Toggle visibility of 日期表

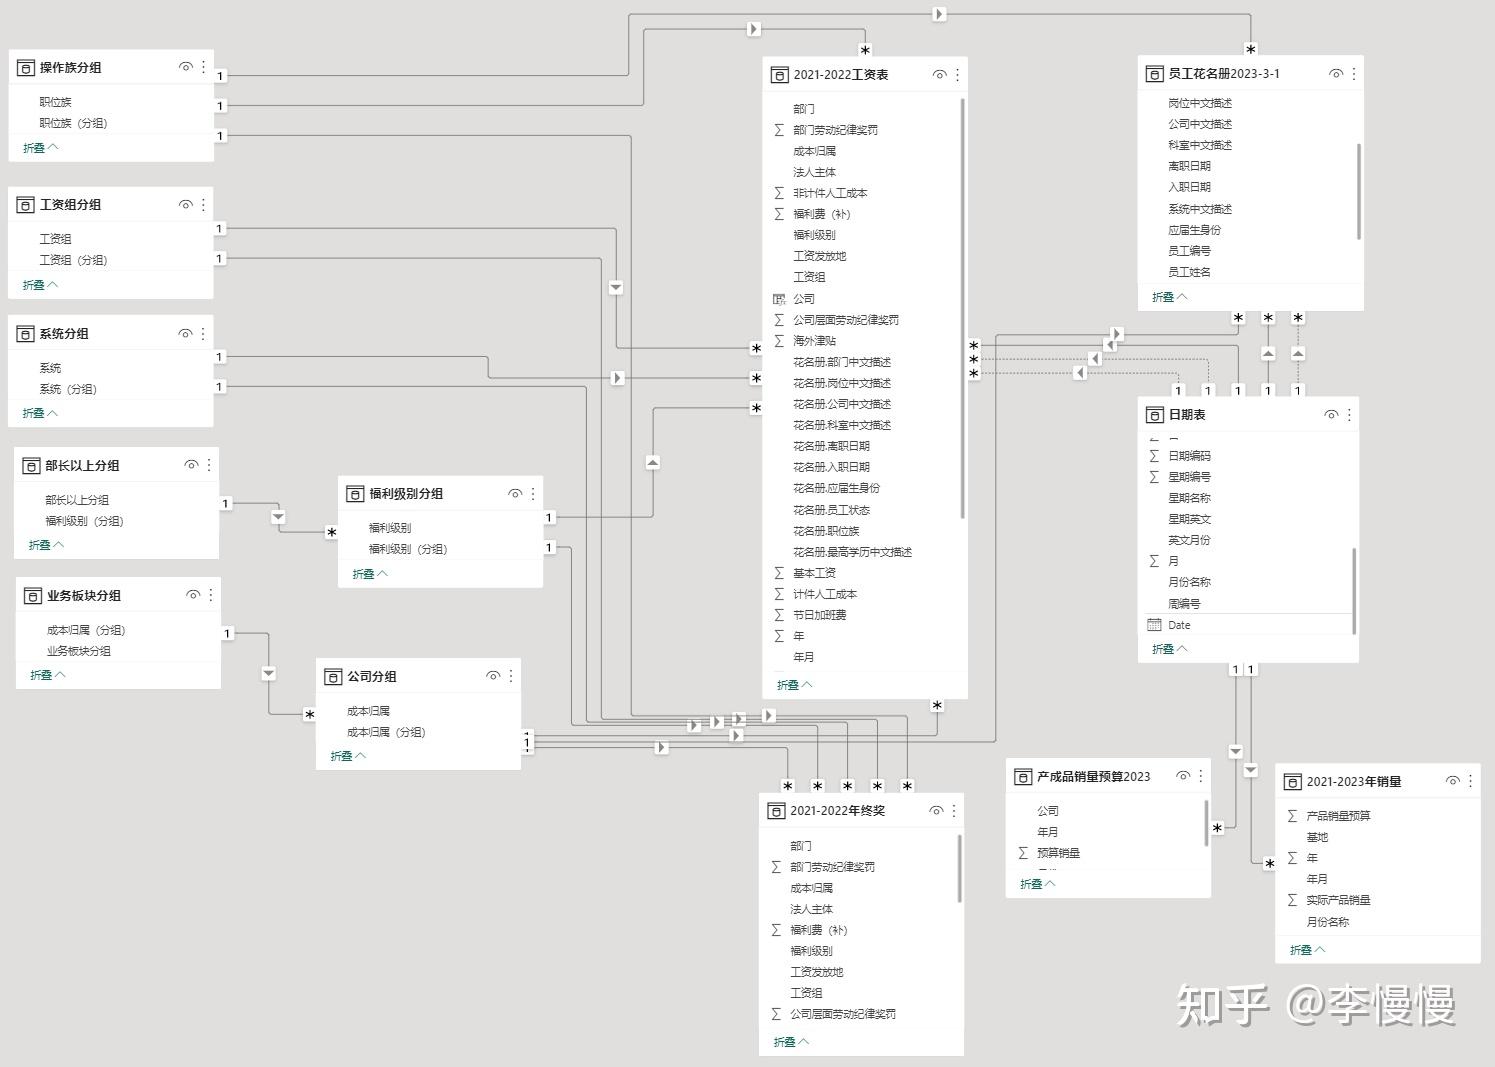[1331, 414]
